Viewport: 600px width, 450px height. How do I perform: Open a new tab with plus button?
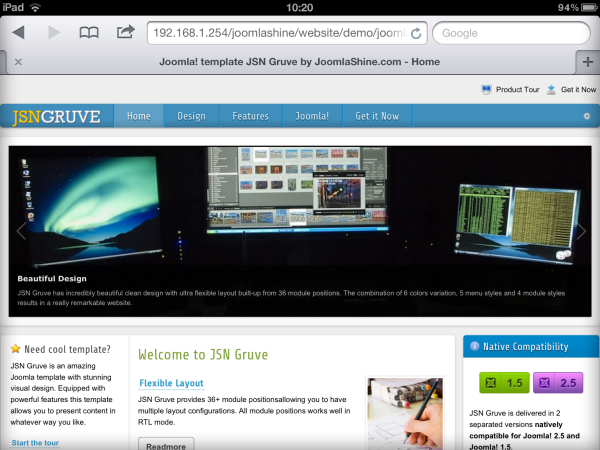588,62
